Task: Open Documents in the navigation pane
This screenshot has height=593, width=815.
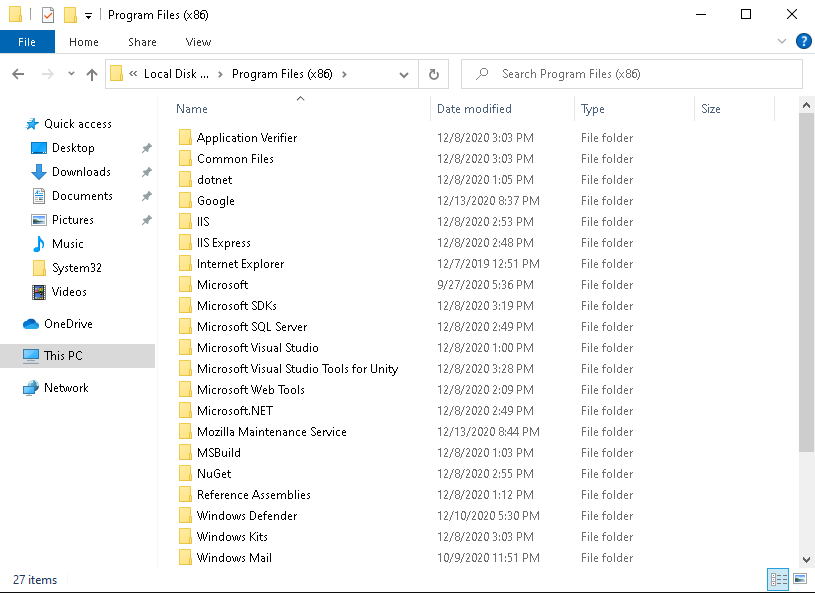Action: [82, 195]
